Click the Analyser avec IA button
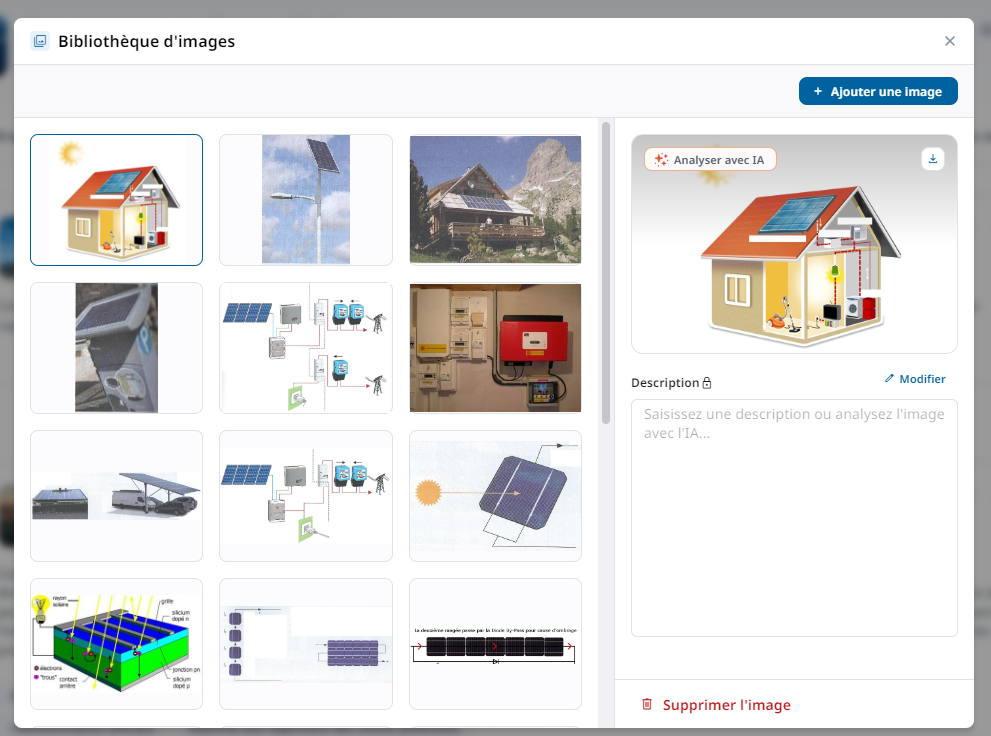991x736 pixels. coord(710,160)
